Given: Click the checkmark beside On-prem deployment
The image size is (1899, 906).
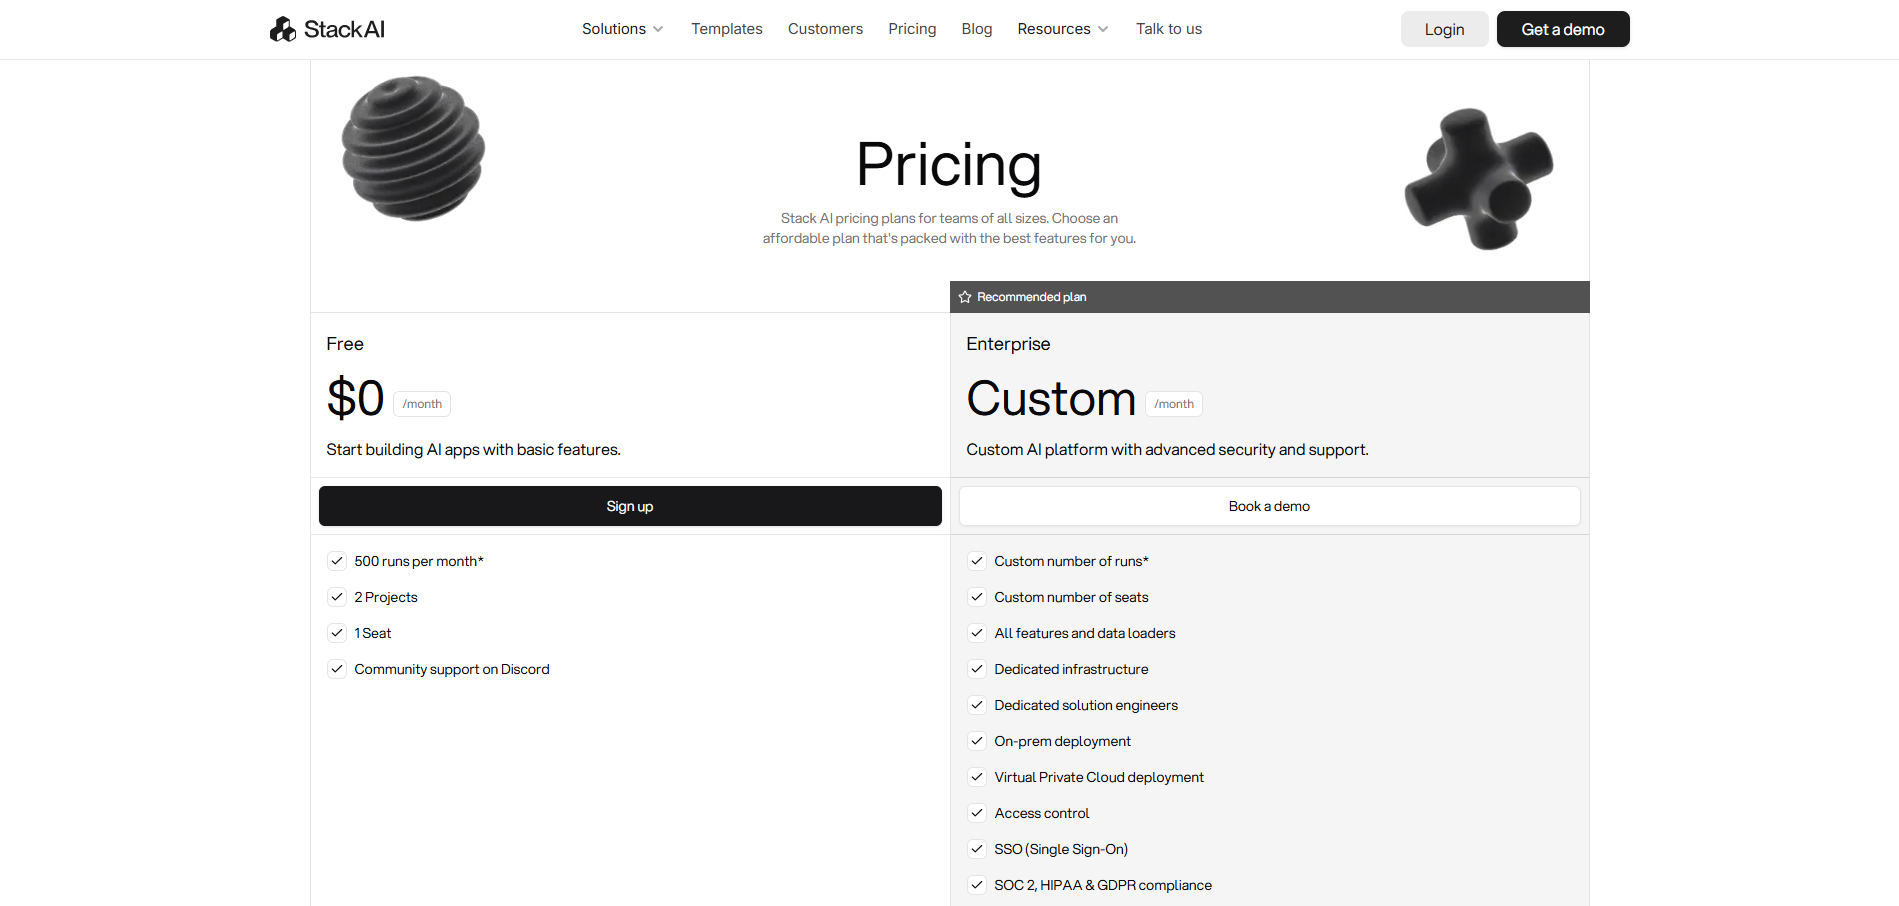Looking at the screenshot, I should (x=977, y=741).
